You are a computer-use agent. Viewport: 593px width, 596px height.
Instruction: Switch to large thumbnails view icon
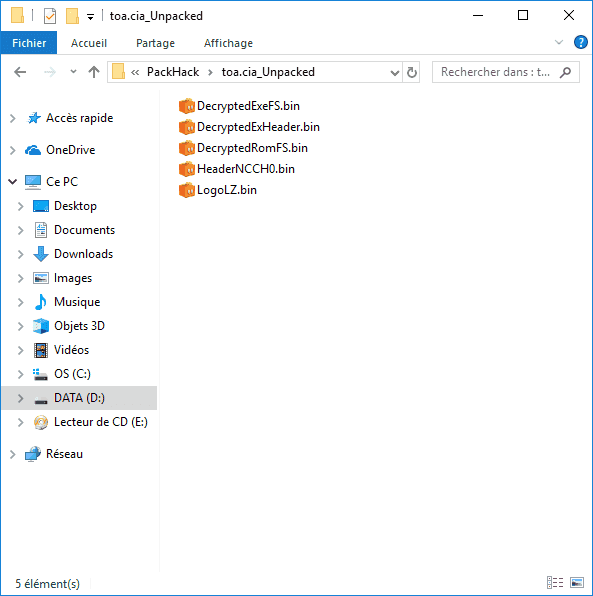click(x=577, y=582)
